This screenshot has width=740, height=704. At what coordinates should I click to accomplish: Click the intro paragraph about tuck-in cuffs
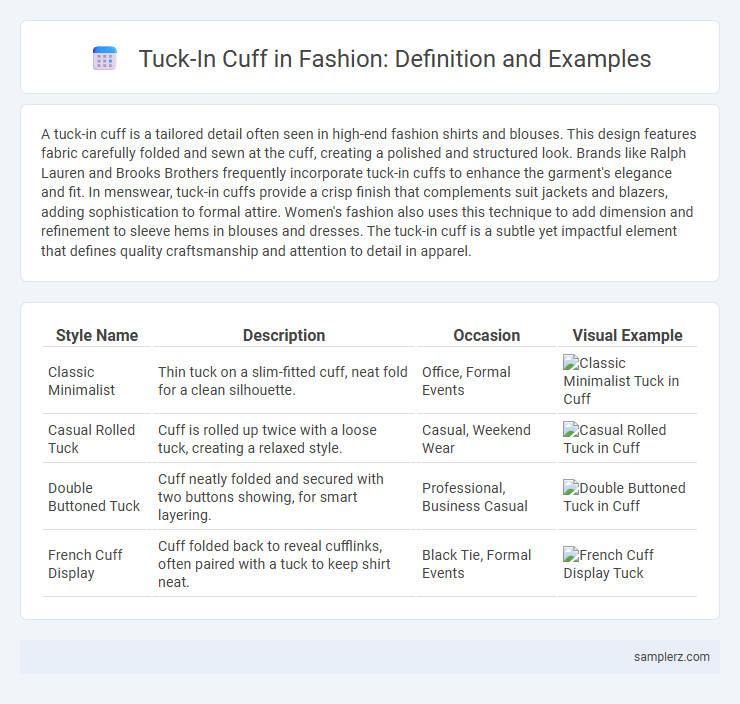pos(369,193)
